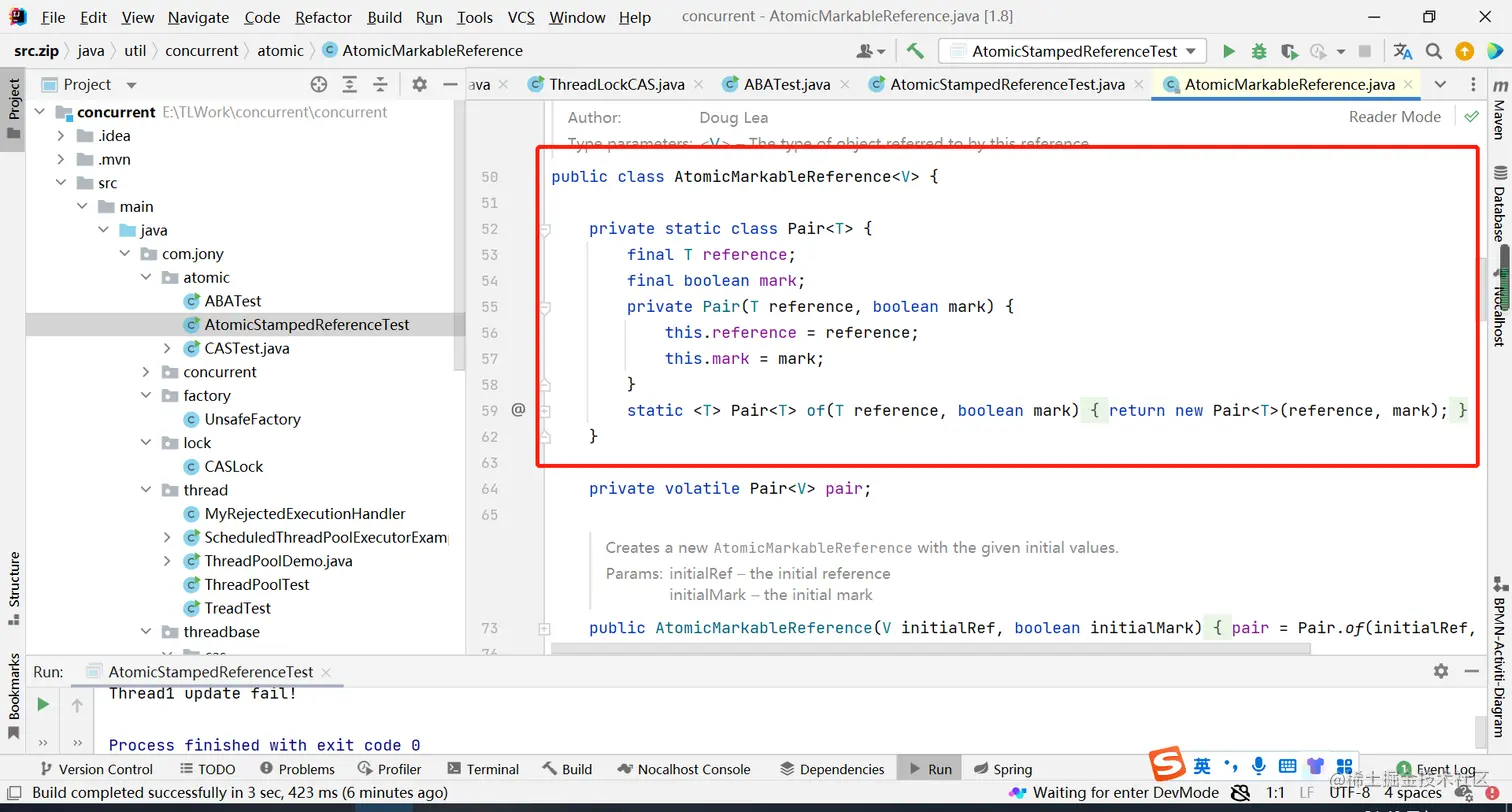1512x812 pixels.
Task: Open the Event Log
Action: 1437,769
